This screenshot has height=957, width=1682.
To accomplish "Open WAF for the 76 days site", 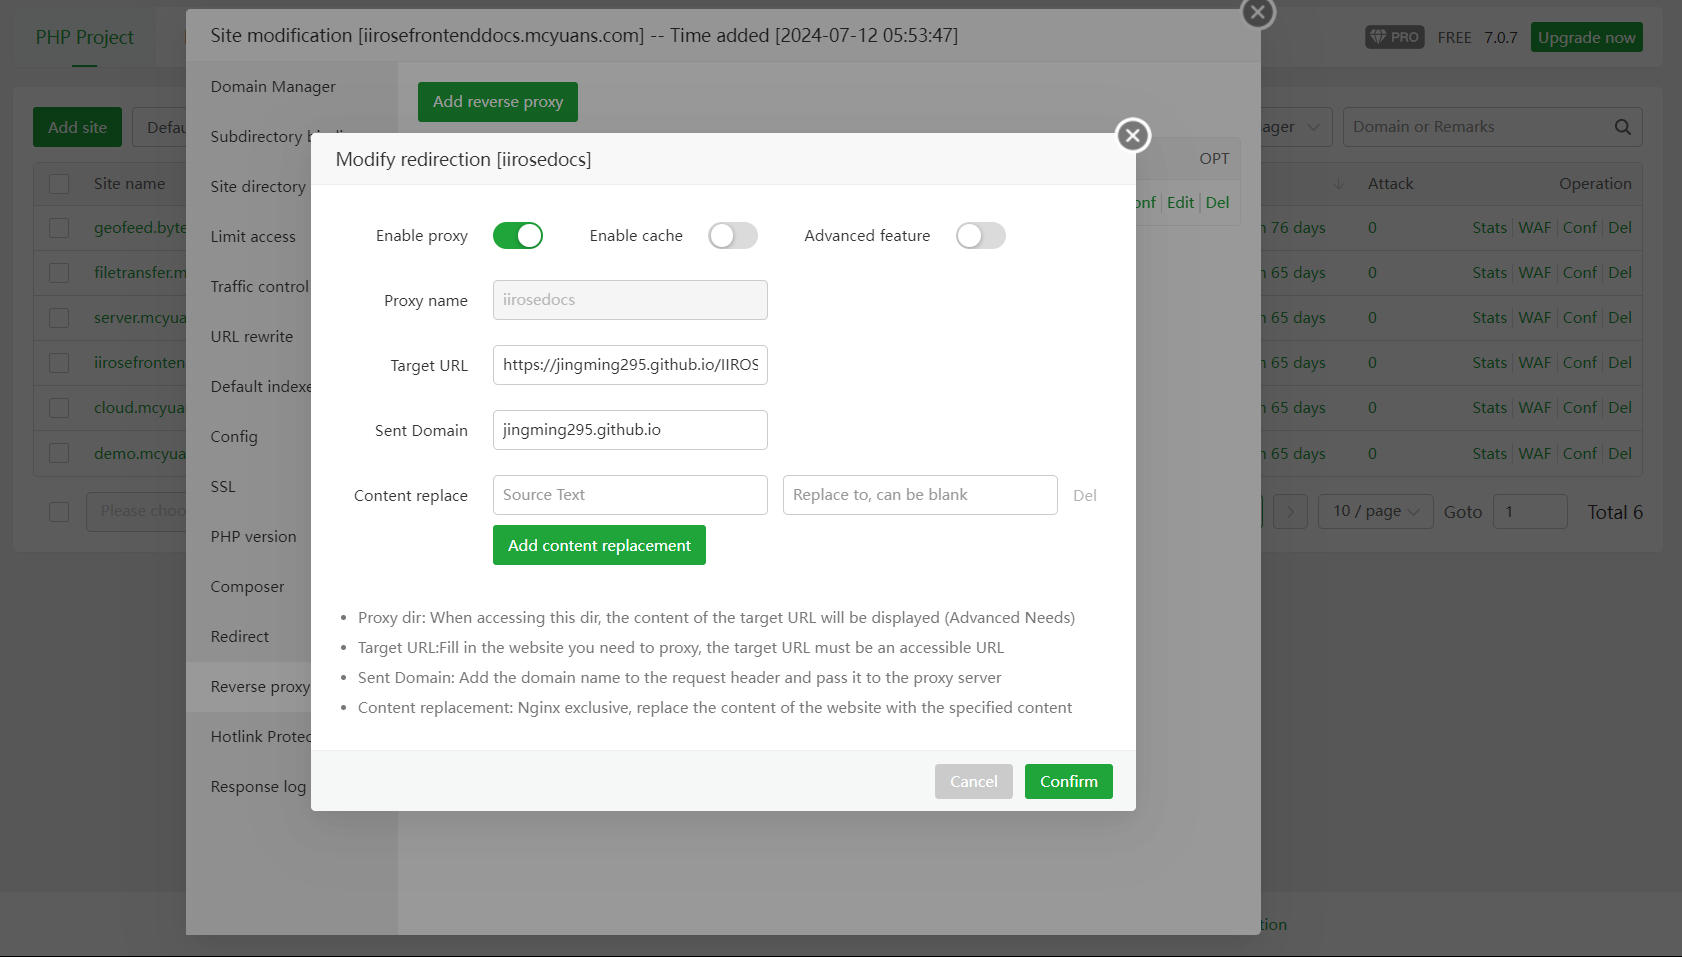I will click(1534, 228).
